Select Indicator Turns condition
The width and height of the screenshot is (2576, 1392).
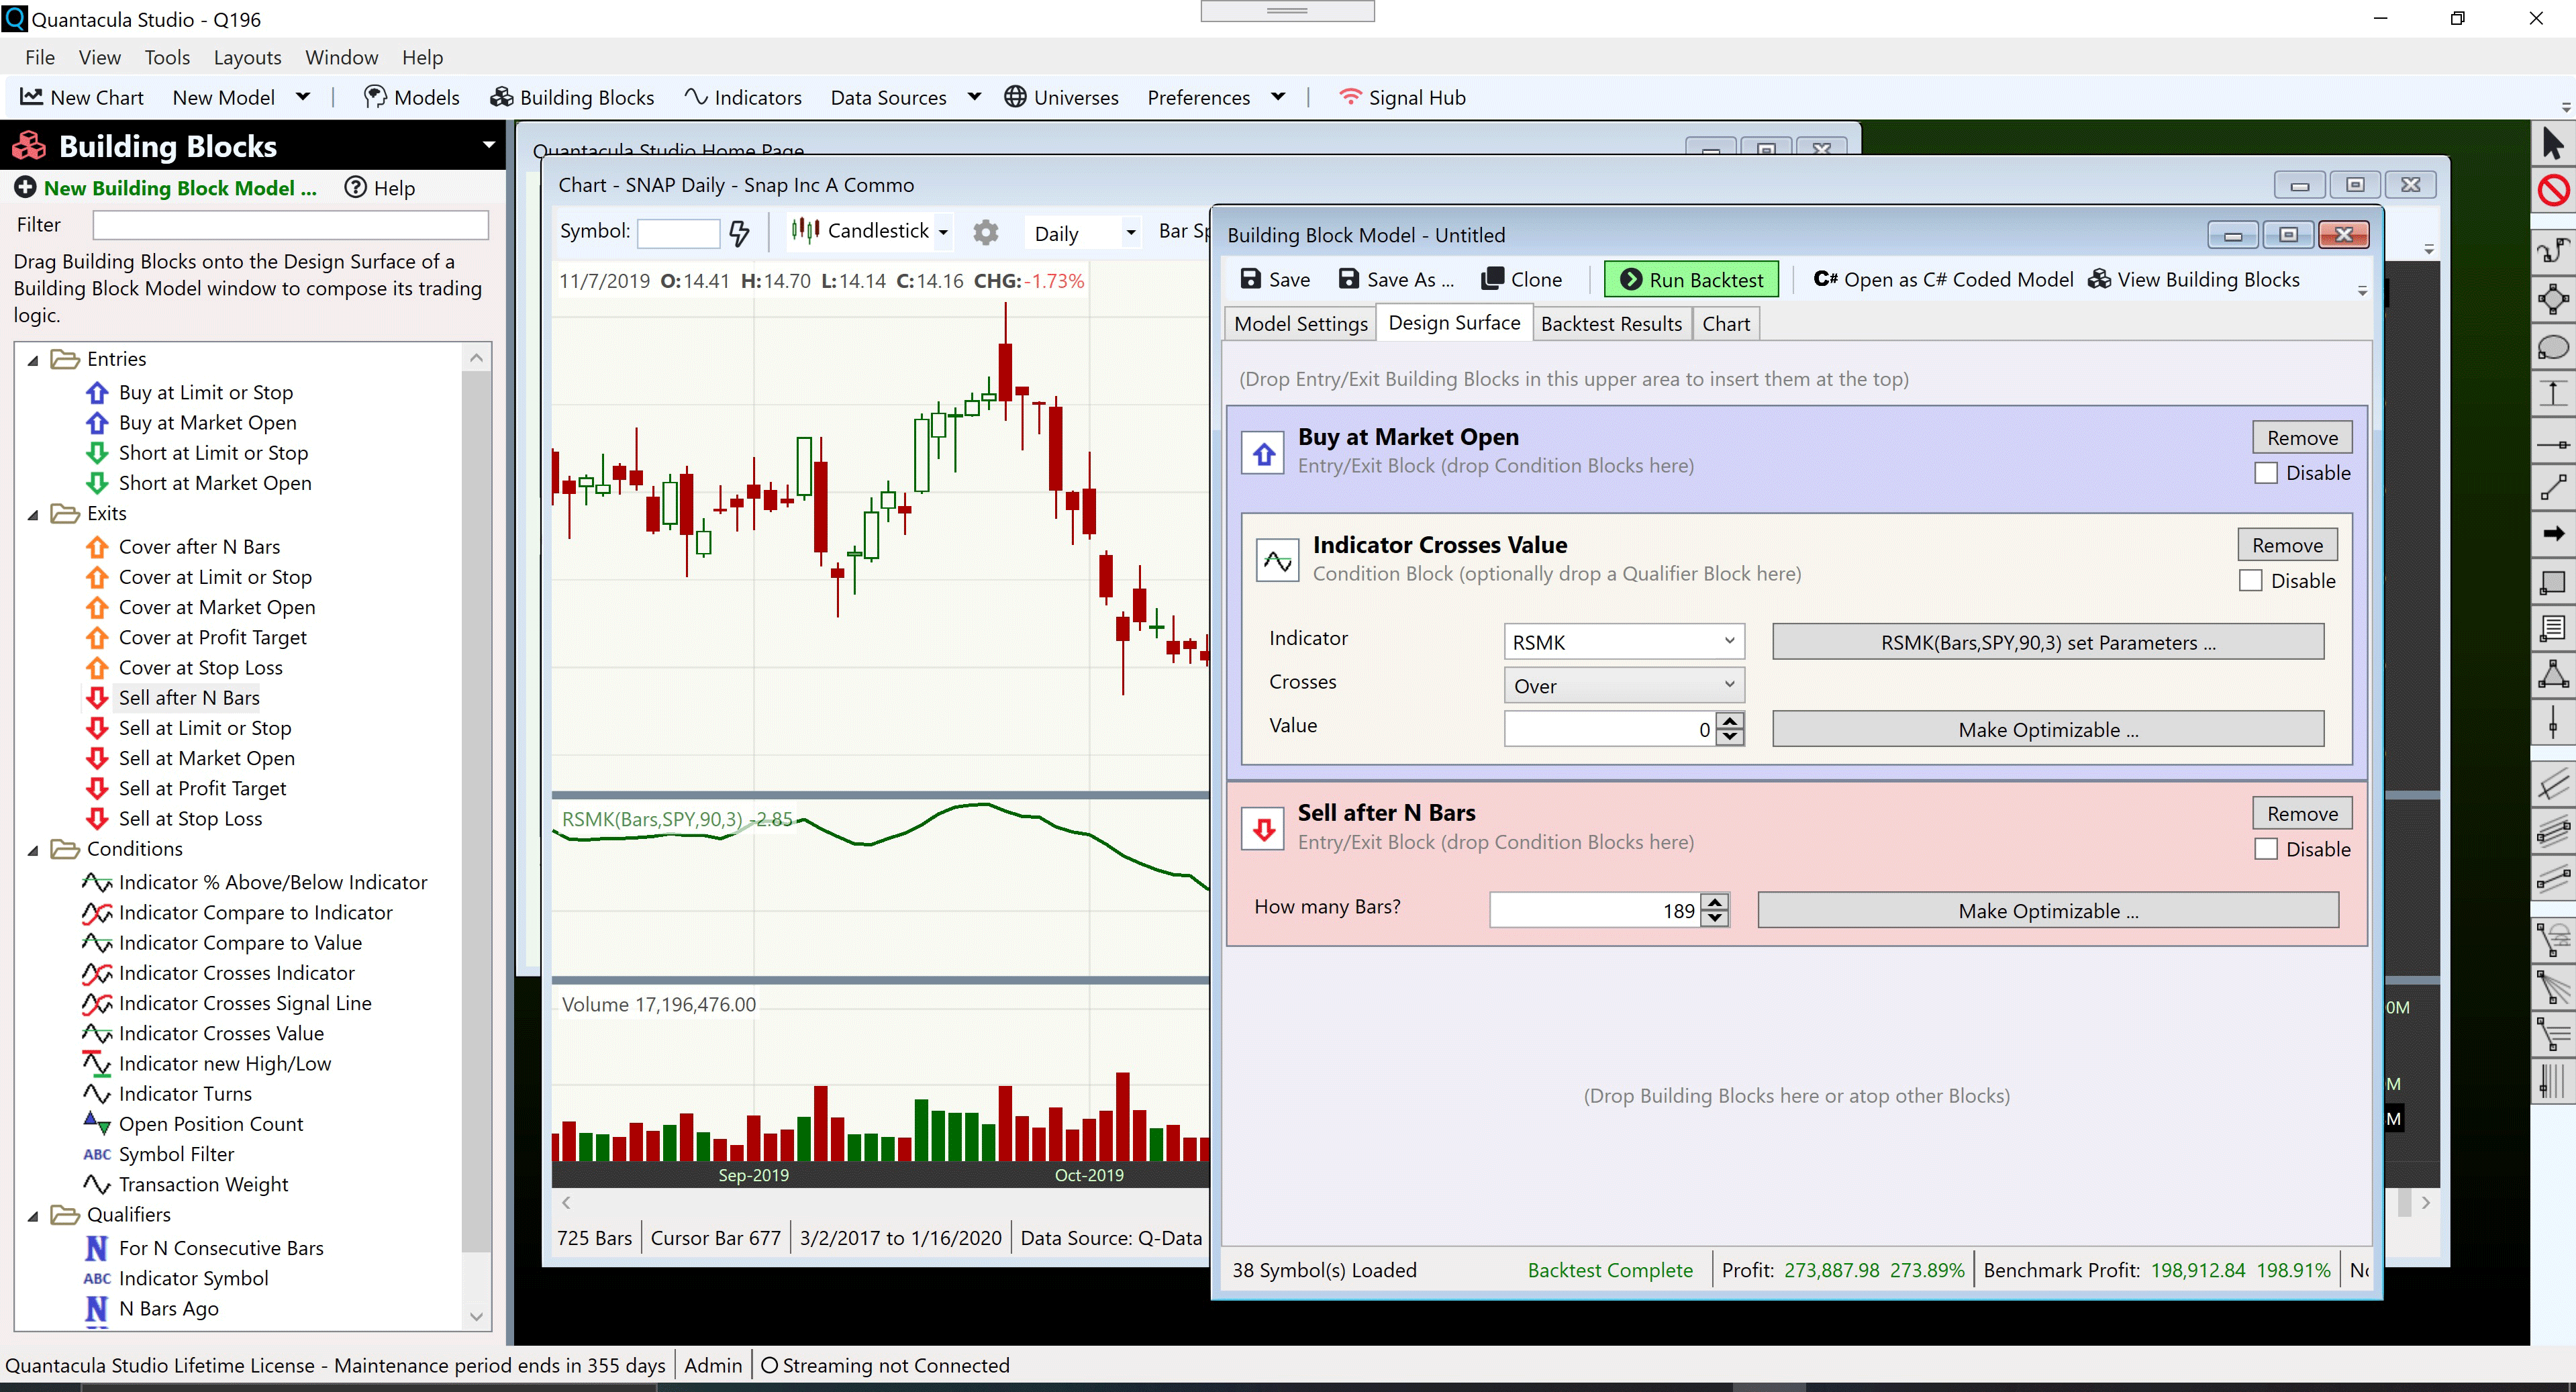click(185, 1093)
